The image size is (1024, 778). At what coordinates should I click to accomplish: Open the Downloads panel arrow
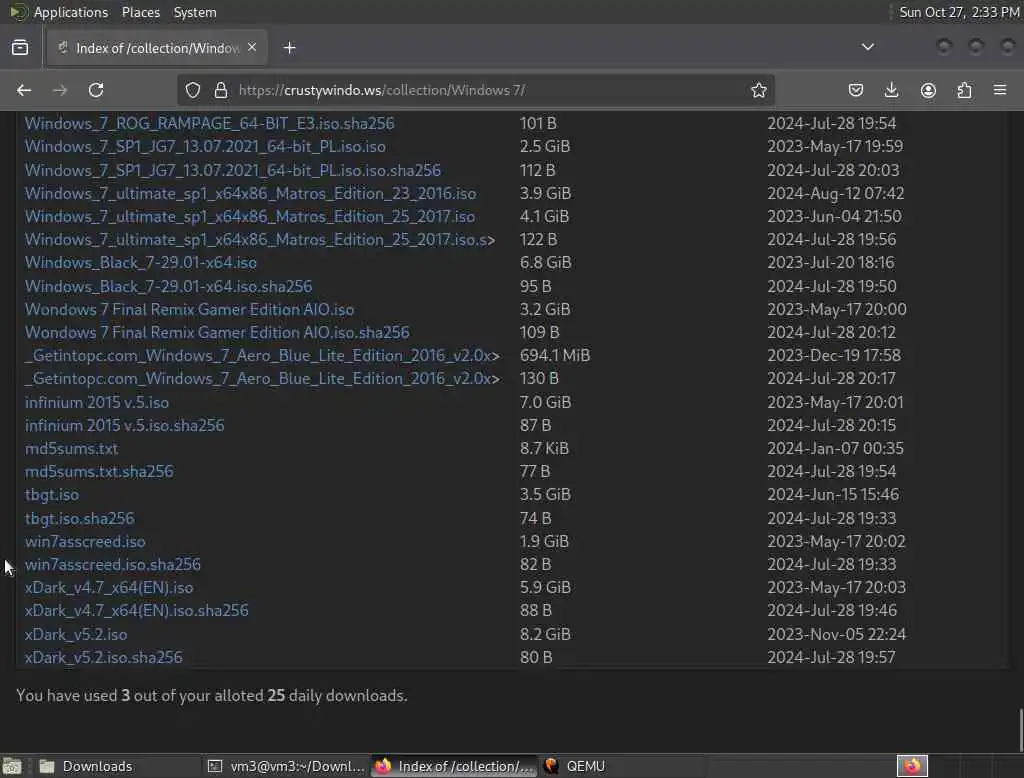tap(891, 90)
